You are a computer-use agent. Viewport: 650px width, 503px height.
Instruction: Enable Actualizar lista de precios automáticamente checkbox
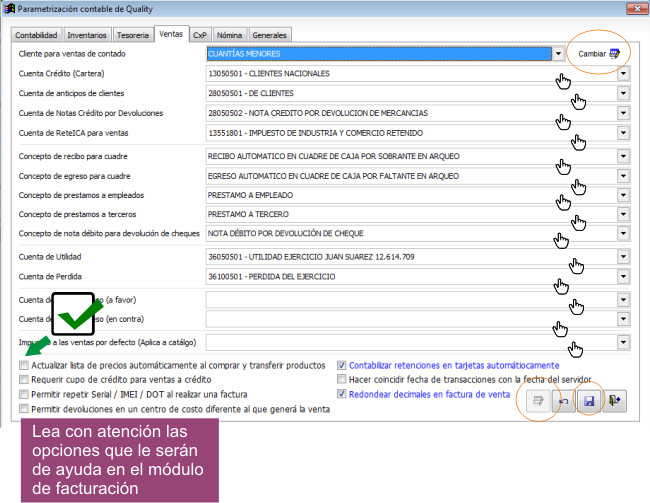coord(24,365)
